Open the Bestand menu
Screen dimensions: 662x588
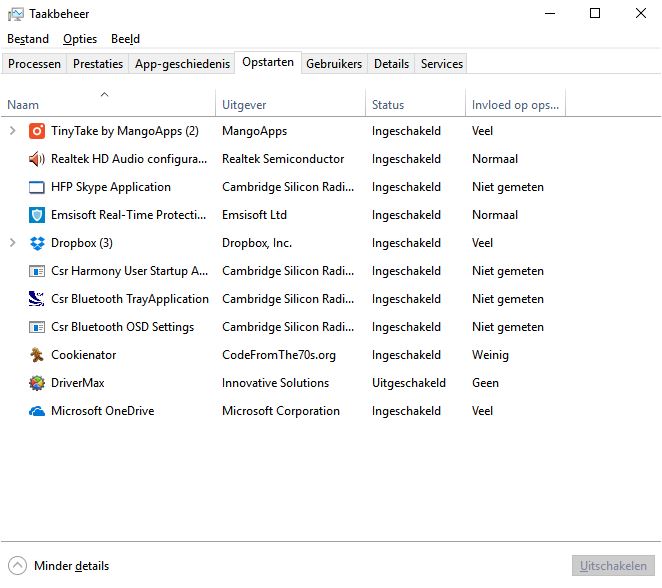click(x=28, y=39)
